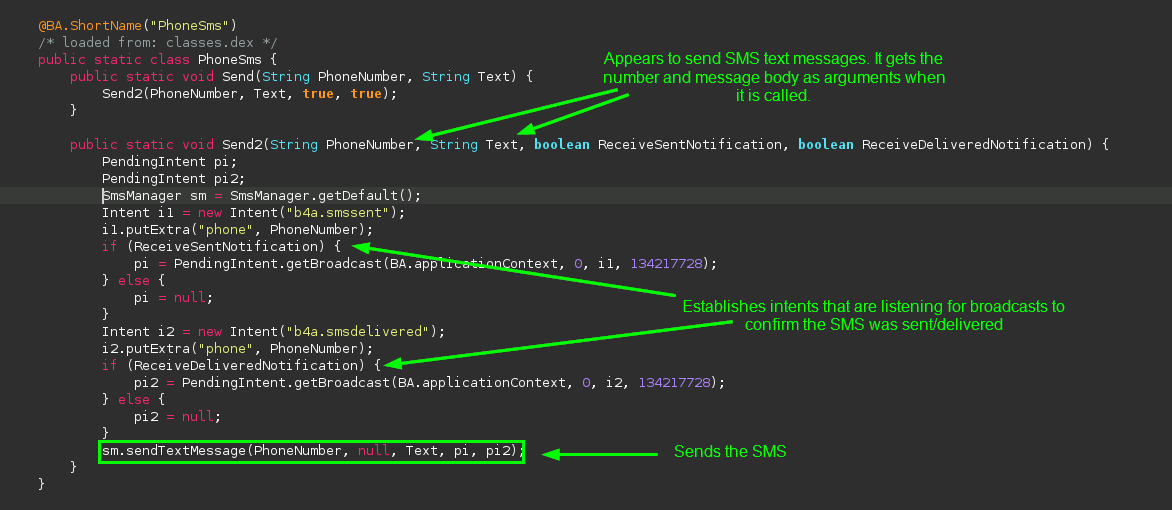Click the Send2 method name in its signature
Image resolution: width=1172 pixels, height=510 pixels.
point(242,144)
